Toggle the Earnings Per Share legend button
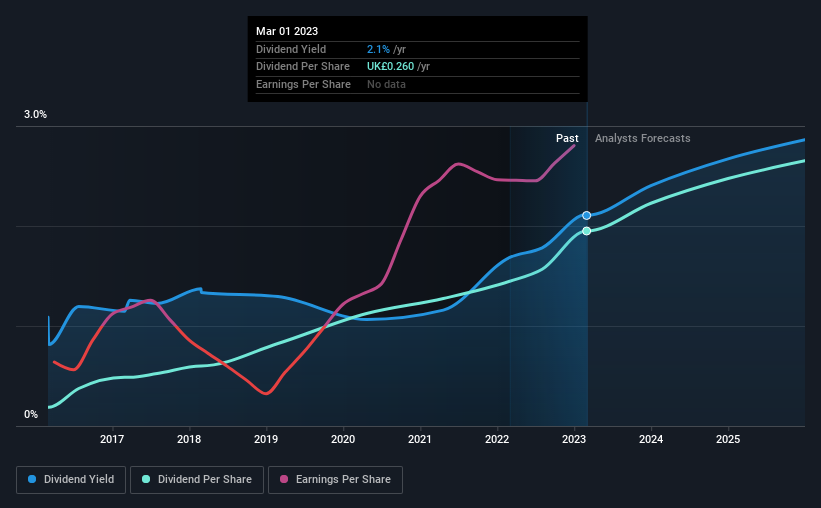 (x=335, y=480)
